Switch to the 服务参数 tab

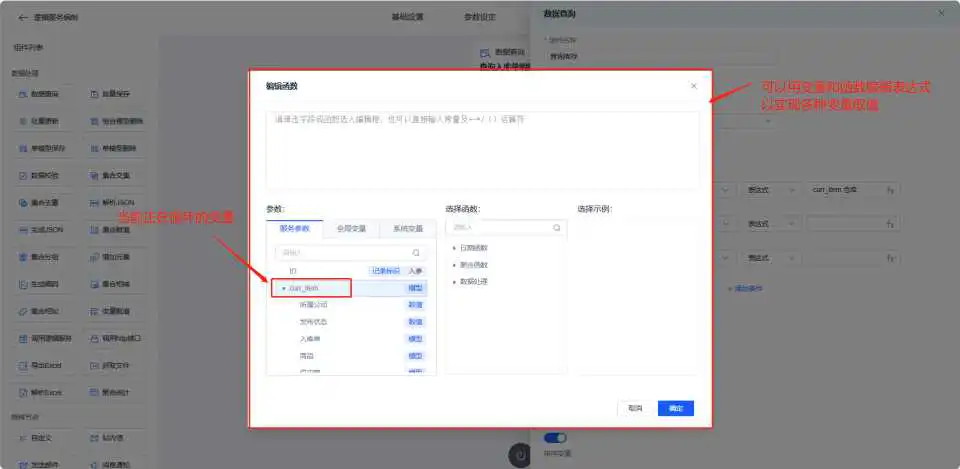coord(294,228)
